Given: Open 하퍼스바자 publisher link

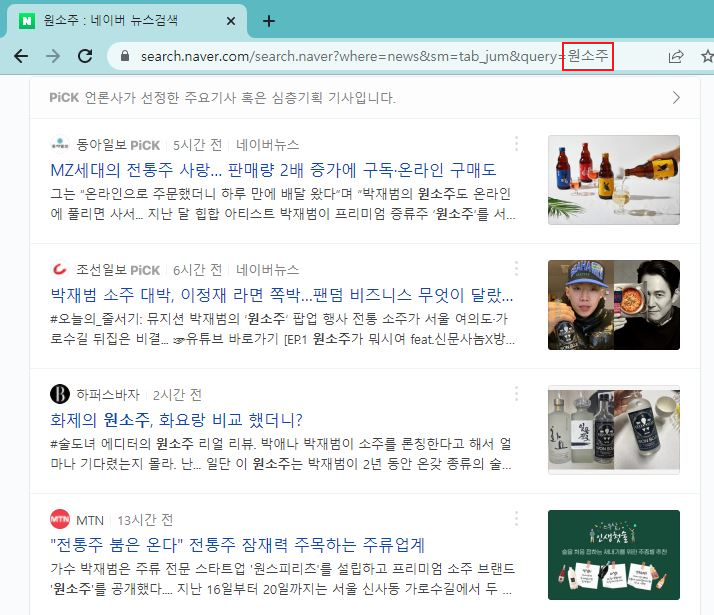Looking at the screenshot, I should click(108, 395).
